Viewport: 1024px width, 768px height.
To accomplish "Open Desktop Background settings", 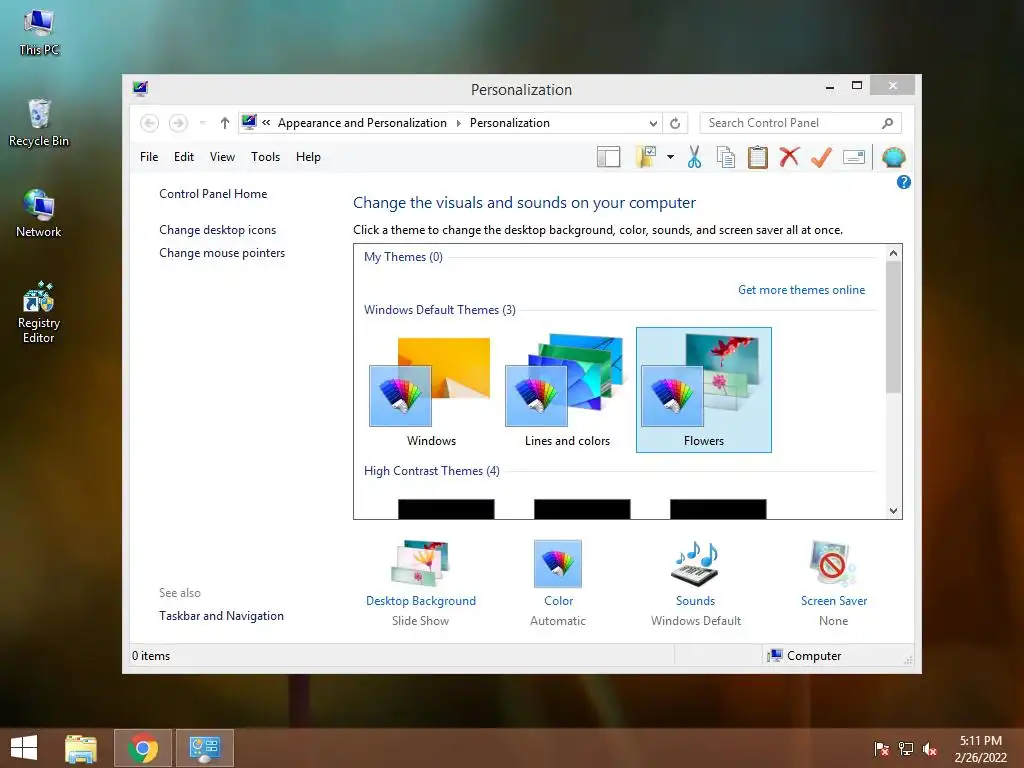I will tap(421, 583).
